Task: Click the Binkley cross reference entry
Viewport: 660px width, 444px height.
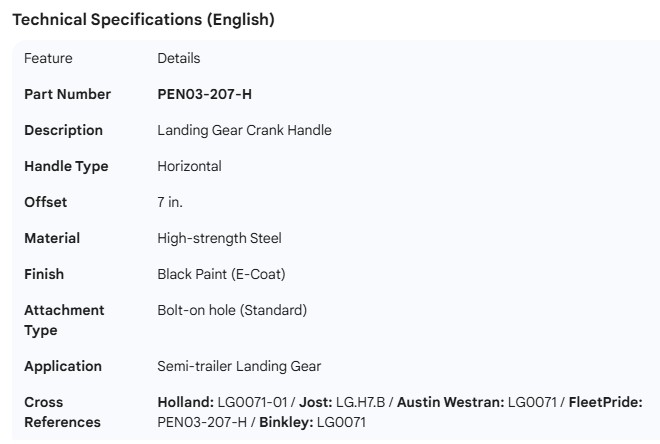Action: (313, 422)
